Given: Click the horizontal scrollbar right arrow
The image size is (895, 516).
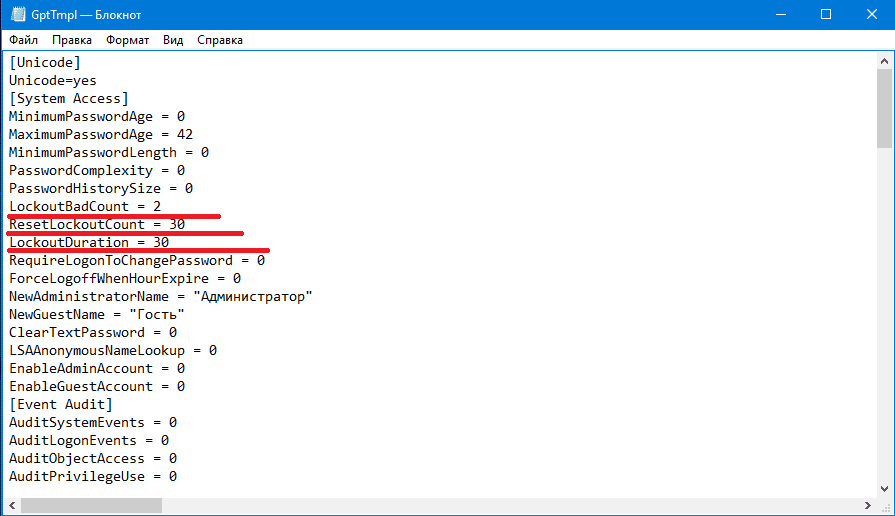Looking at the screenshot, I should click(x=866, y=506).
